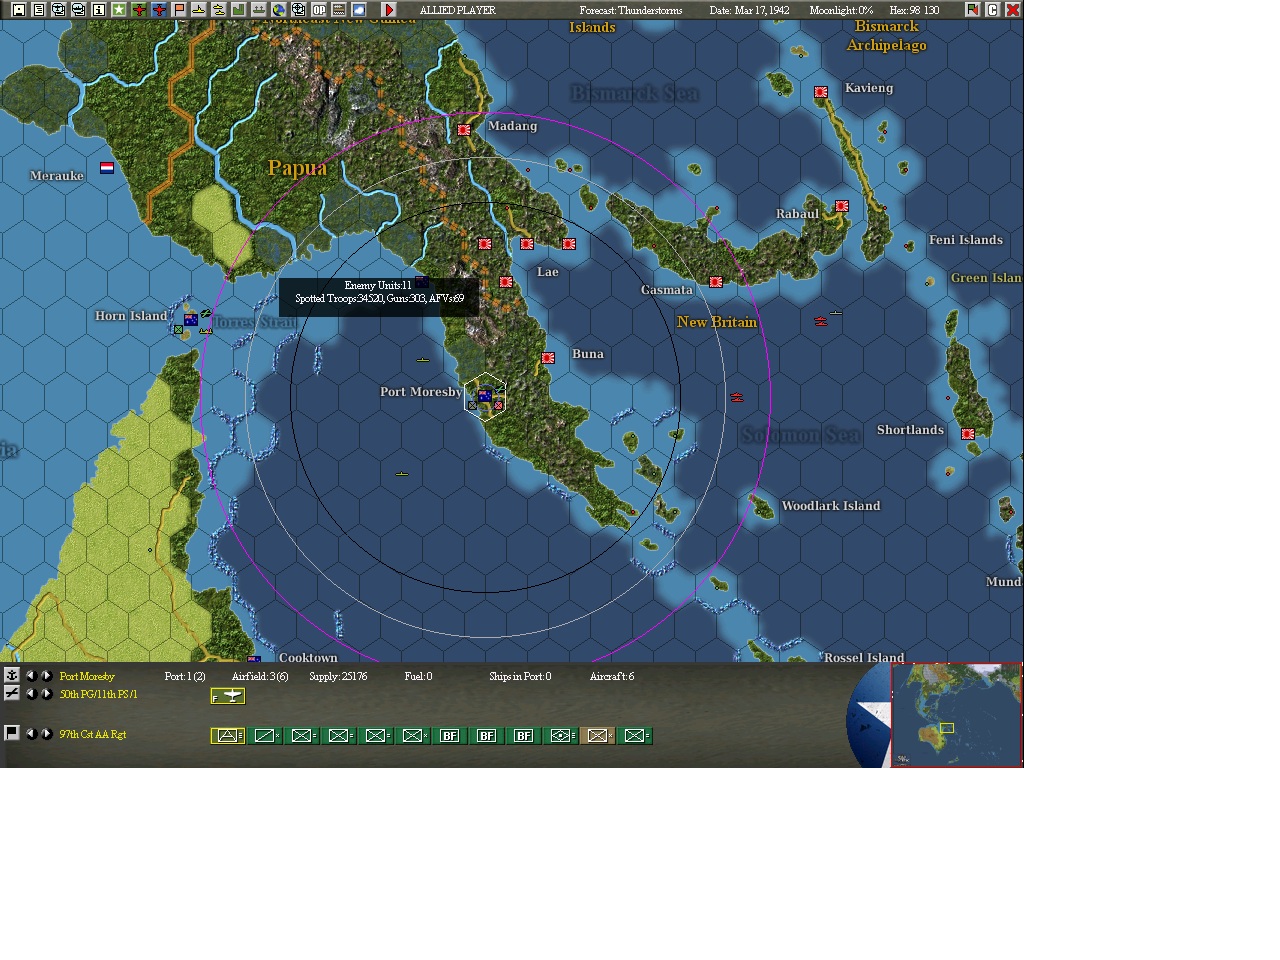Select the fighter squadron 'F' unit icon
Image resolution: width=1280 pixels, height=960 pixels.
point(228,696)
